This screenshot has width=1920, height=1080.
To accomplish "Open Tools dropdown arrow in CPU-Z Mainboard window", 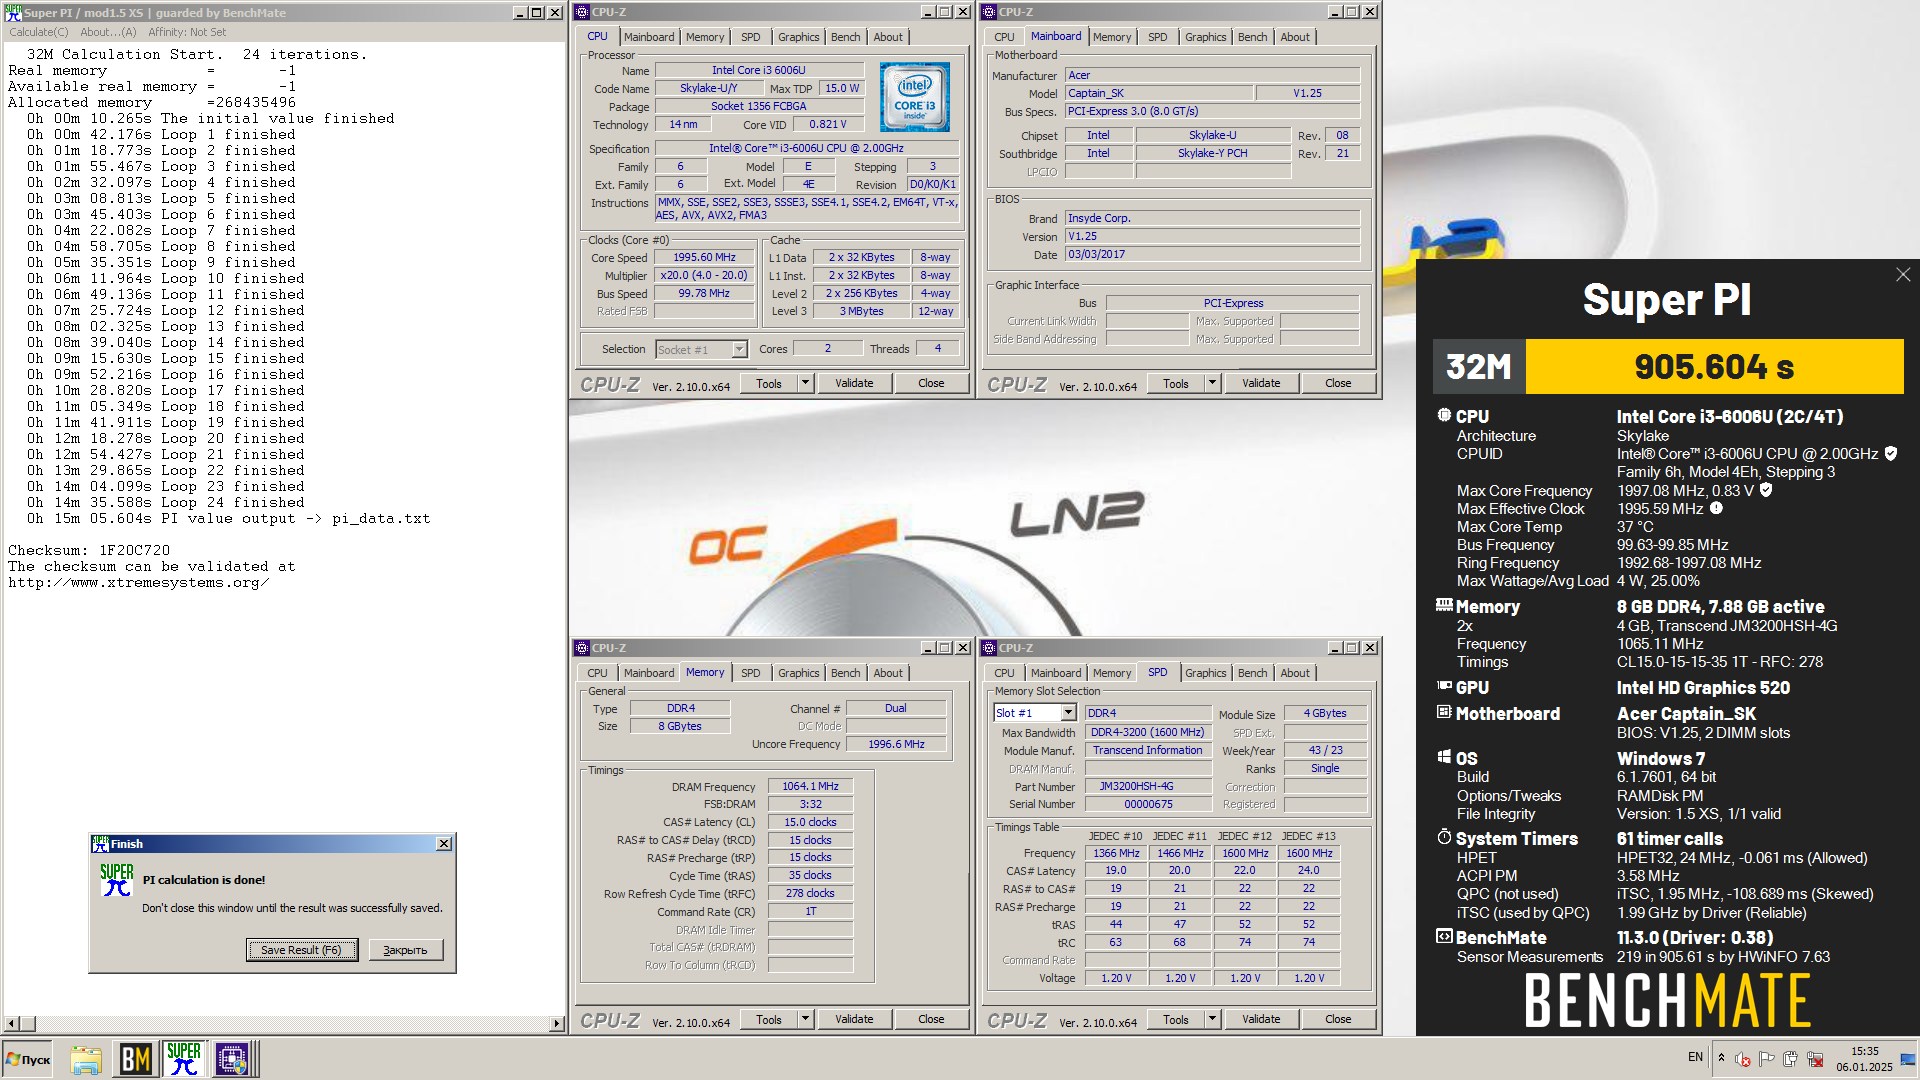I will point(1212,383).
